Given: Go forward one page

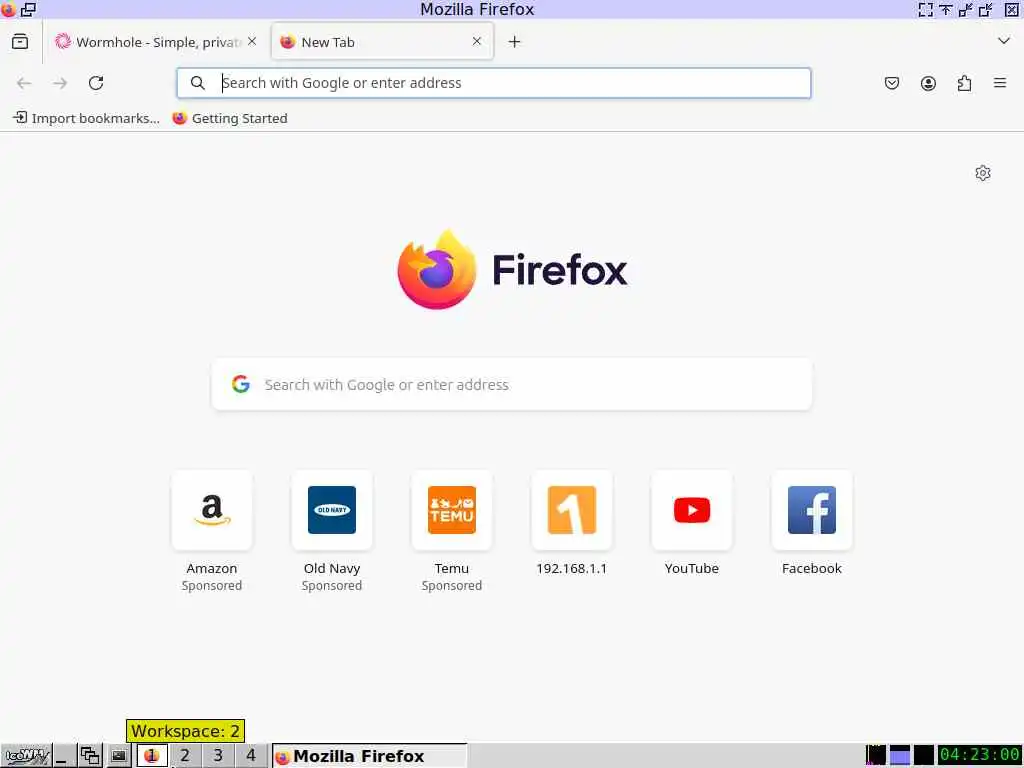Looking at the screenshot, I should point(60,83).
